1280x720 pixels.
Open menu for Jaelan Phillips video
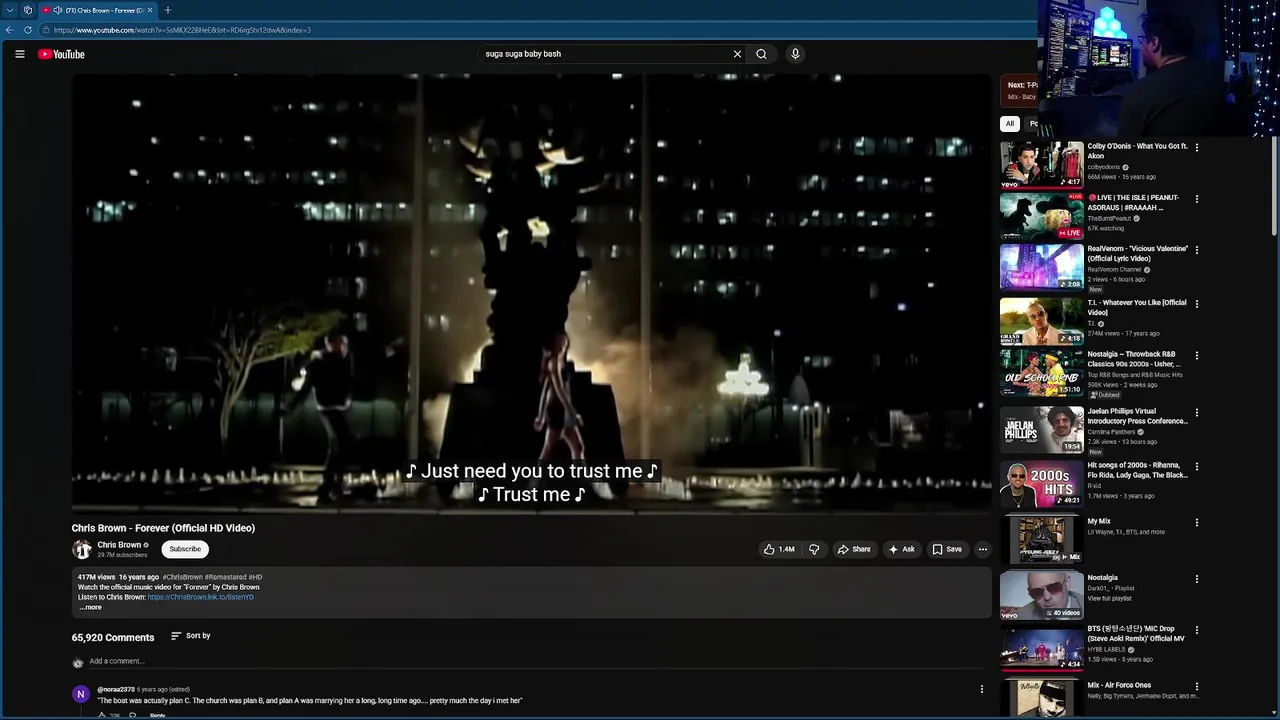tap(1196, 413)
